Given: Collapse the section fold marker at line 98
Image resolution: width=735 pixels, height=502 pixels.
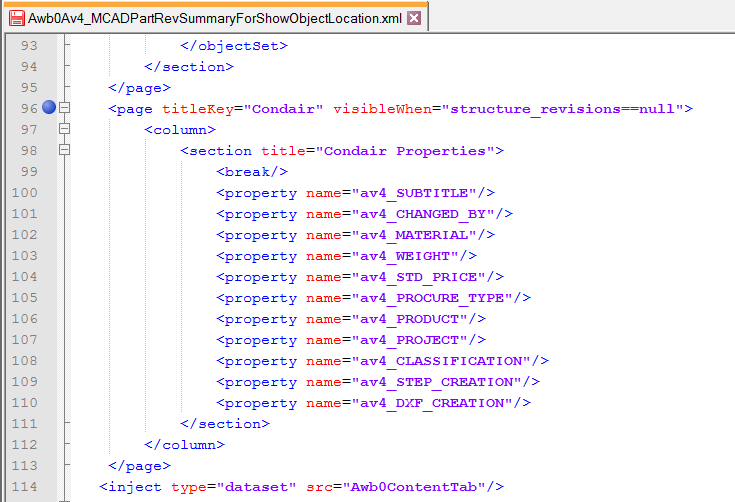Looking at the screenshot, I should pos(65,150).
